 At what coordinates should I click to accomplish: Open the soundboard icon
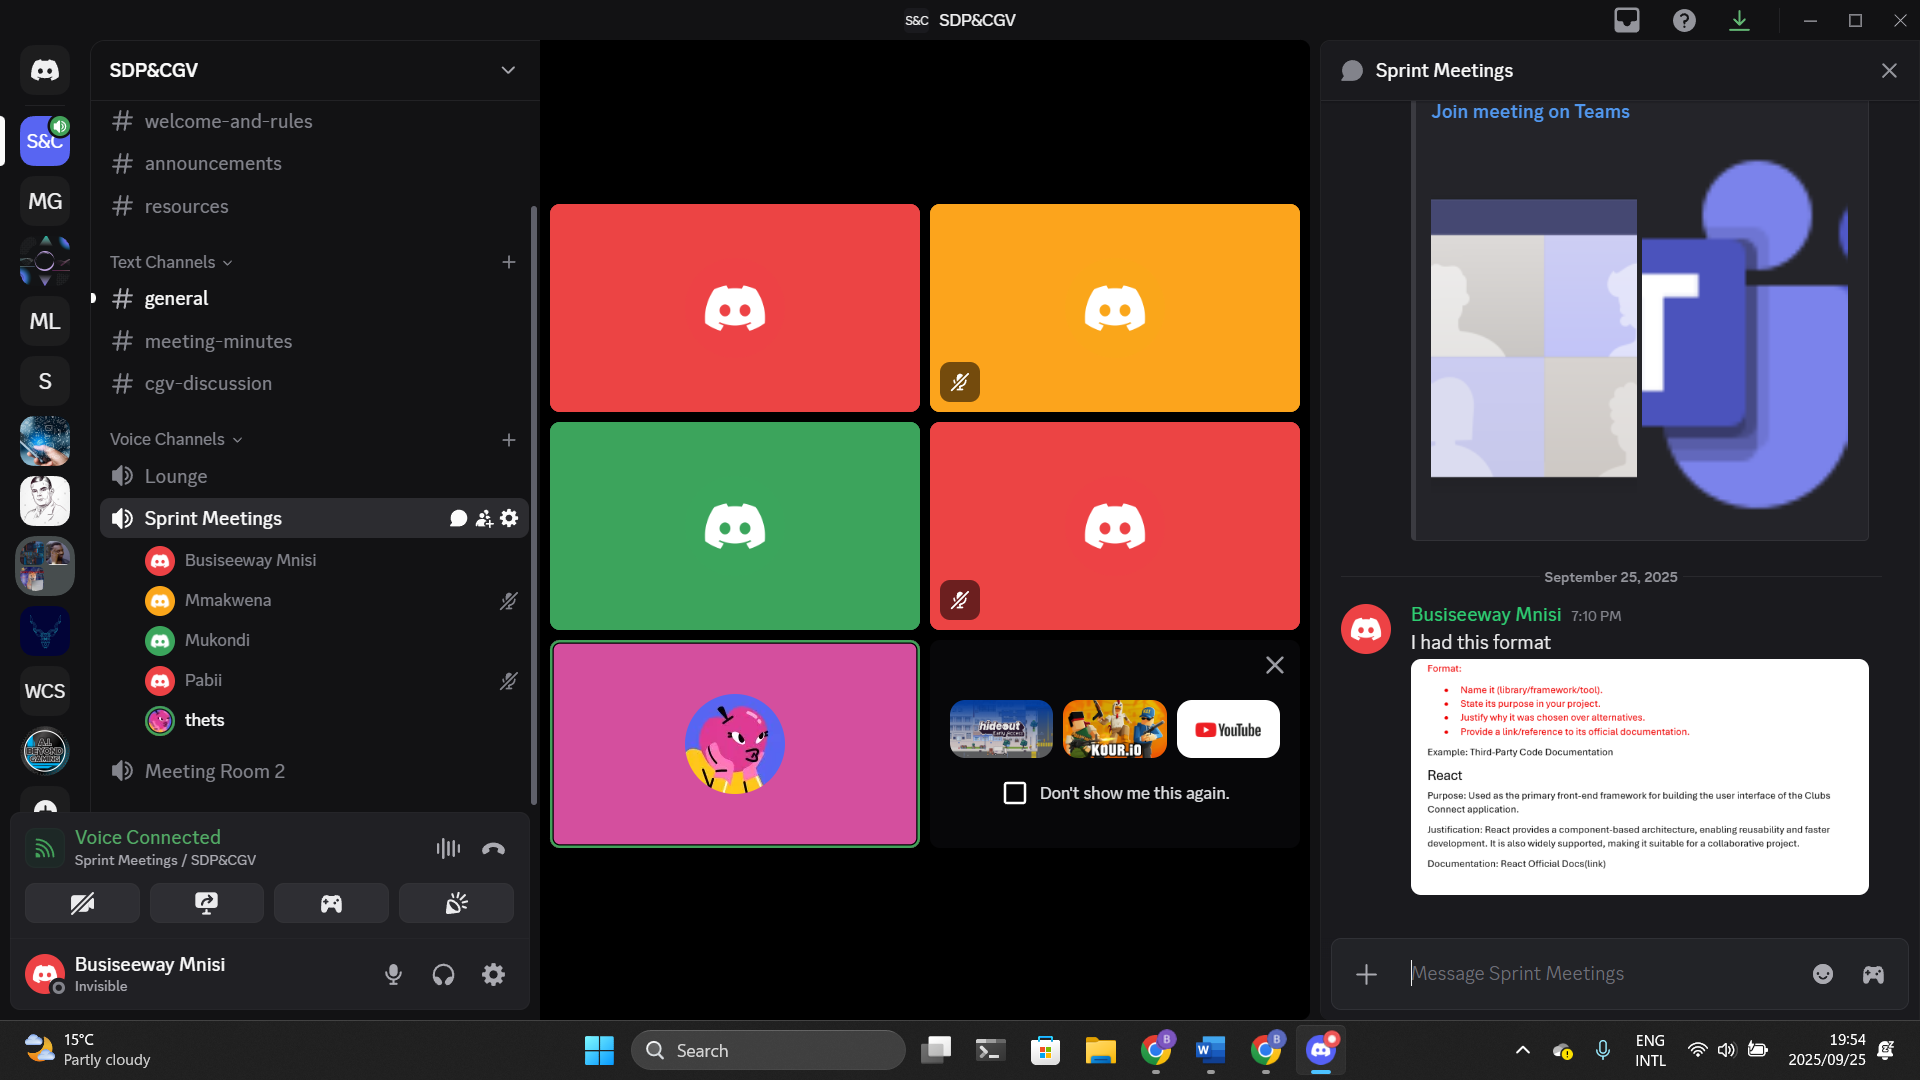pyautogui.click(x=456, y=903)
